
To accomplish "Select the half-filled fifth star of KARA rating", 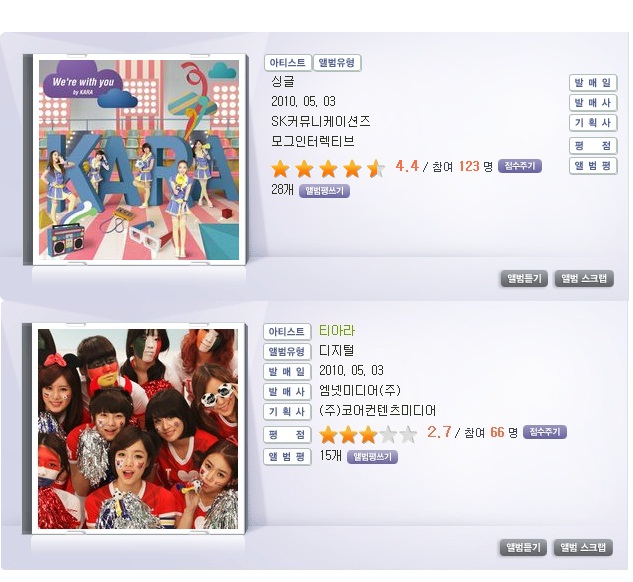I will 376,169.
